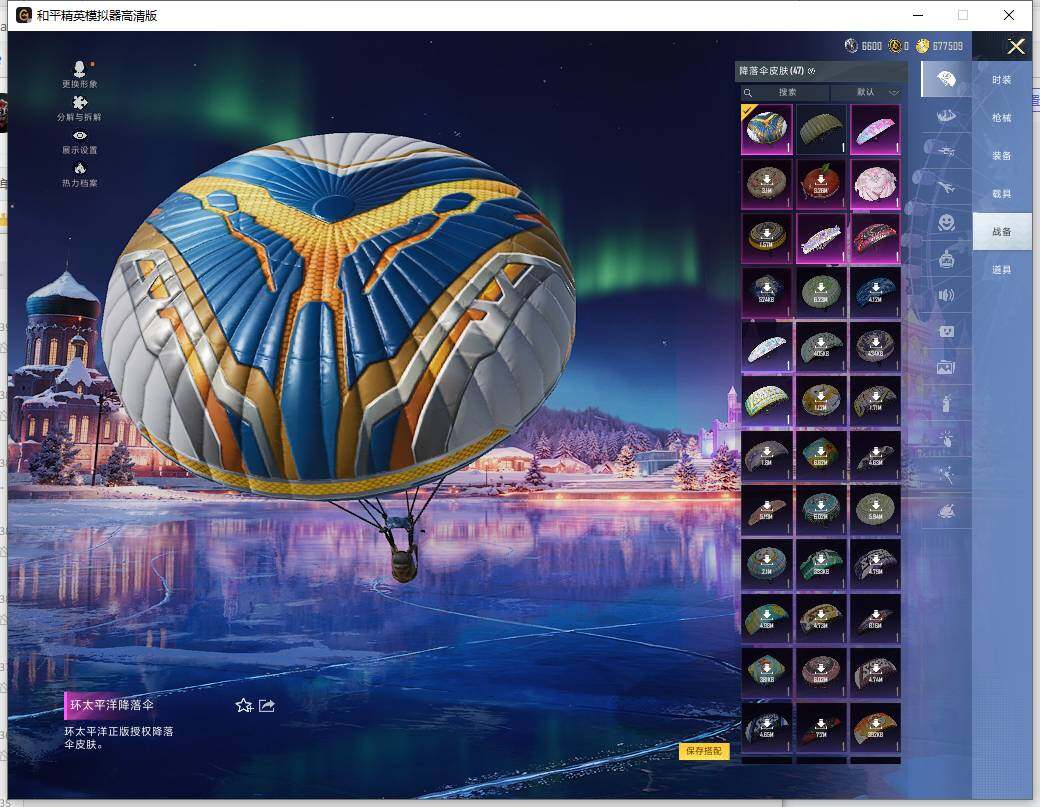Maximize the 和平精英模拟器高清版 window
Image resolution: width=1040 pixels, height=807 pixels.
point(963,15)
